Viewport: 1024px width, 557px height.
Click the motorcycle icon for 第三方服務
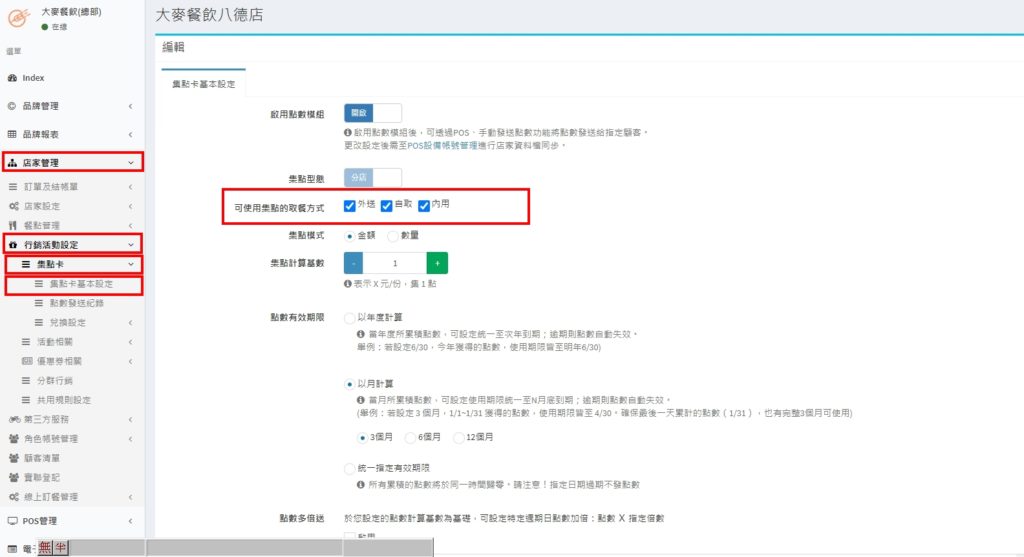[x=14, y=419]
